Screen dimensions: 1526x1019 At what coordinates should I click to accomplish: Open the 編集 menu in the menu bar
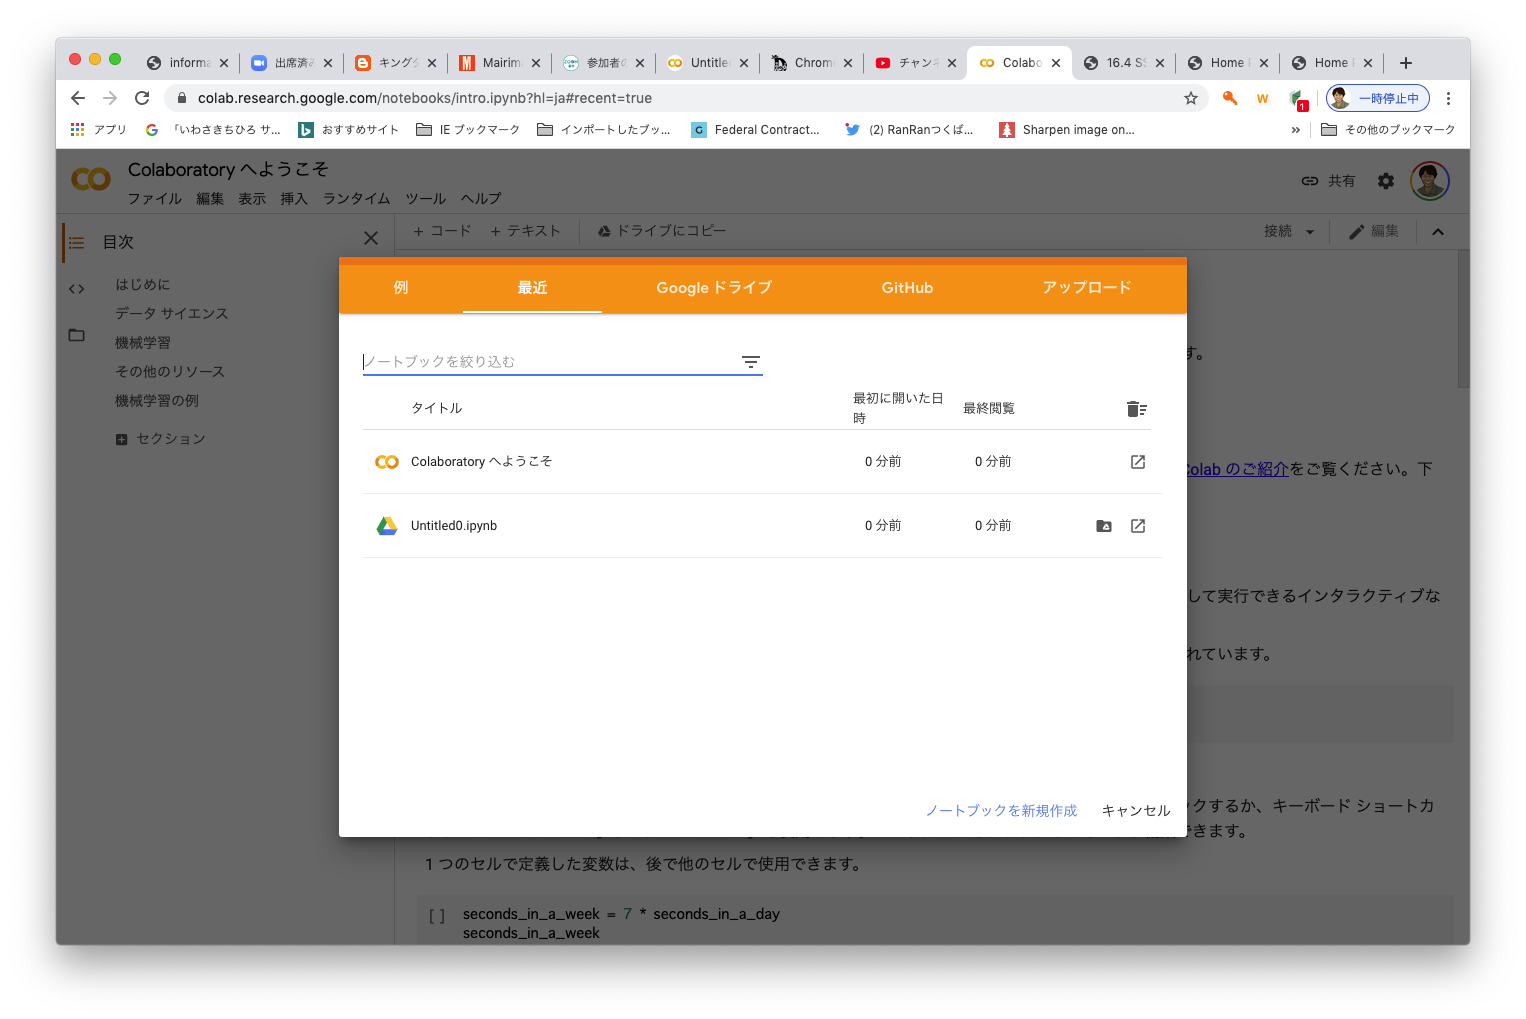210,199
